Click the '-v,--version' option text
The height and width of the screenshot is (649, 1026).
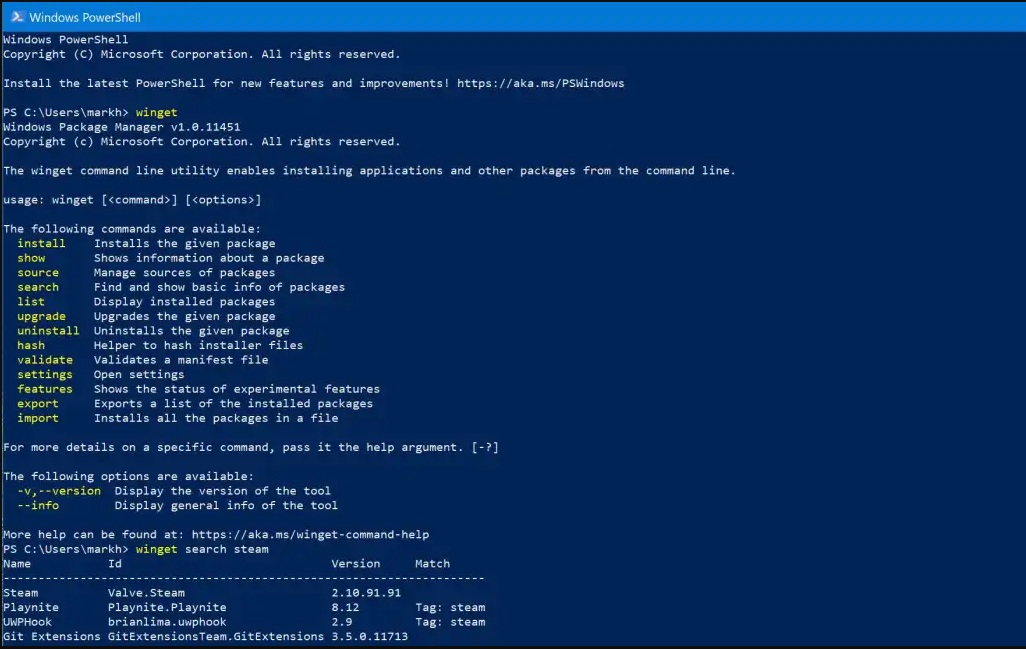coord(59,491)
